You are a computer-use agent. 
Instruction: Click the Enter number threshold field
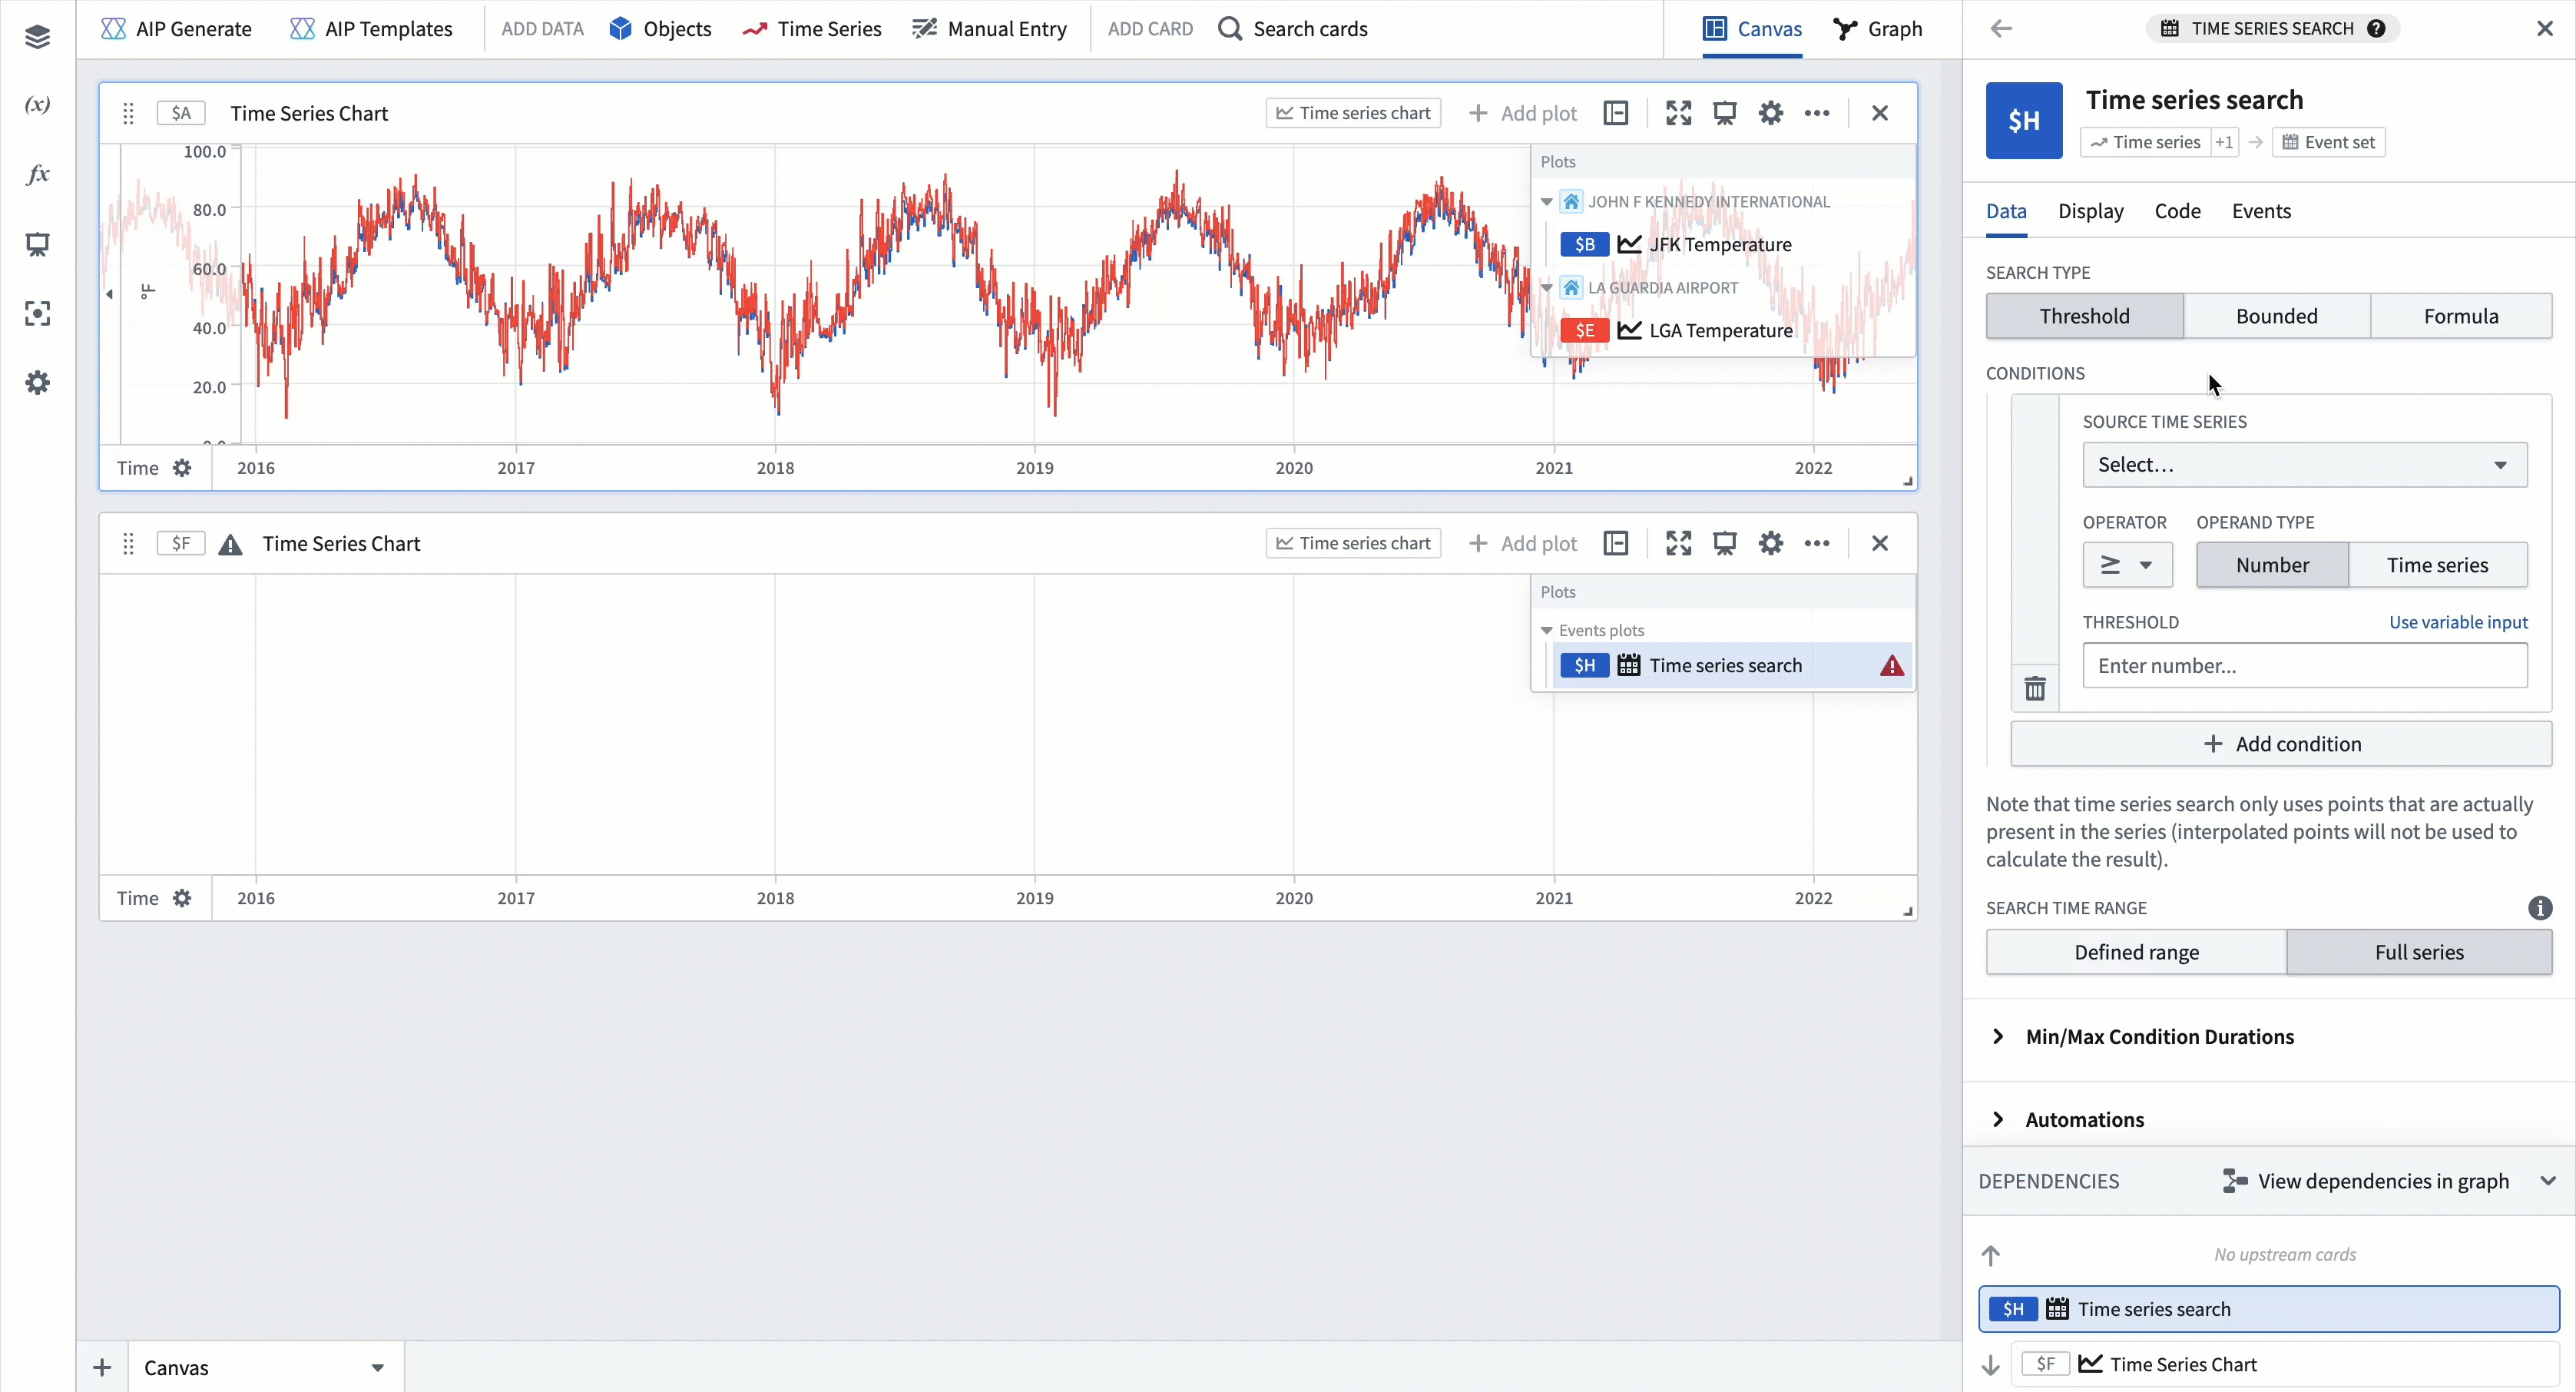click(2305, 665)
